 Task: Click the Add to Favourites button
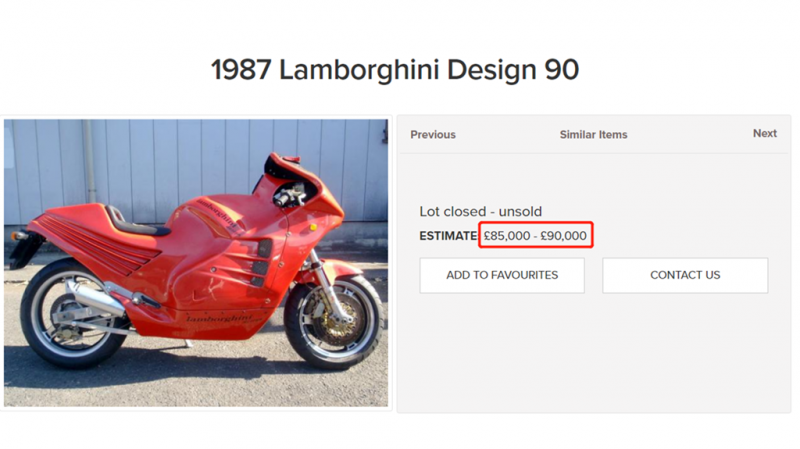point(502,275)
